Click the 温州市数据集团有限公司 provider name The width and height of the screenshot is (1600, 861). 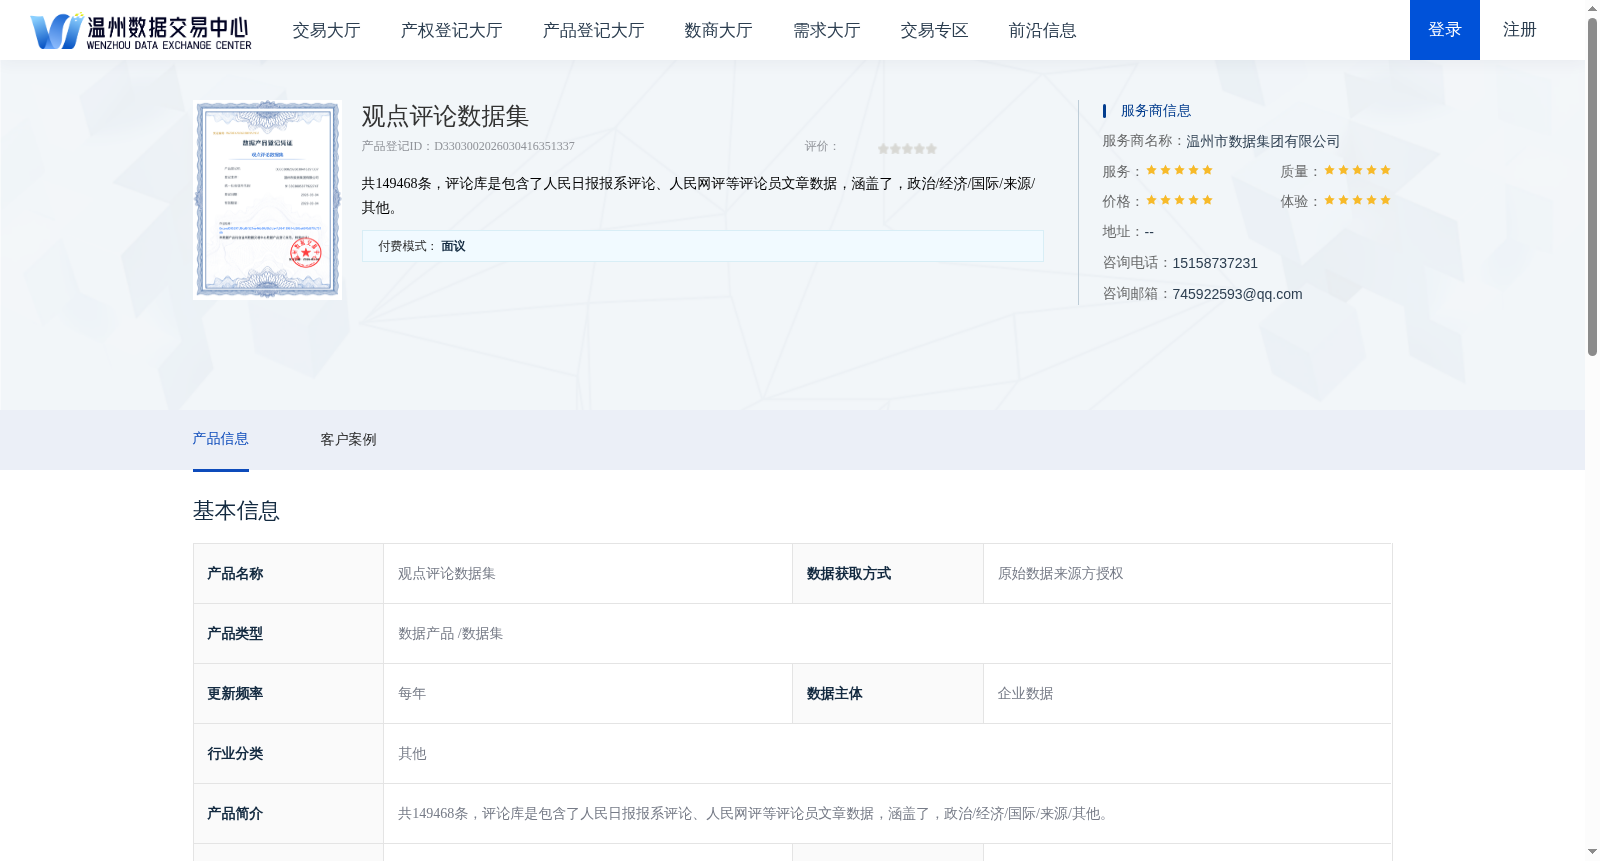click(x=1263, y=141)
